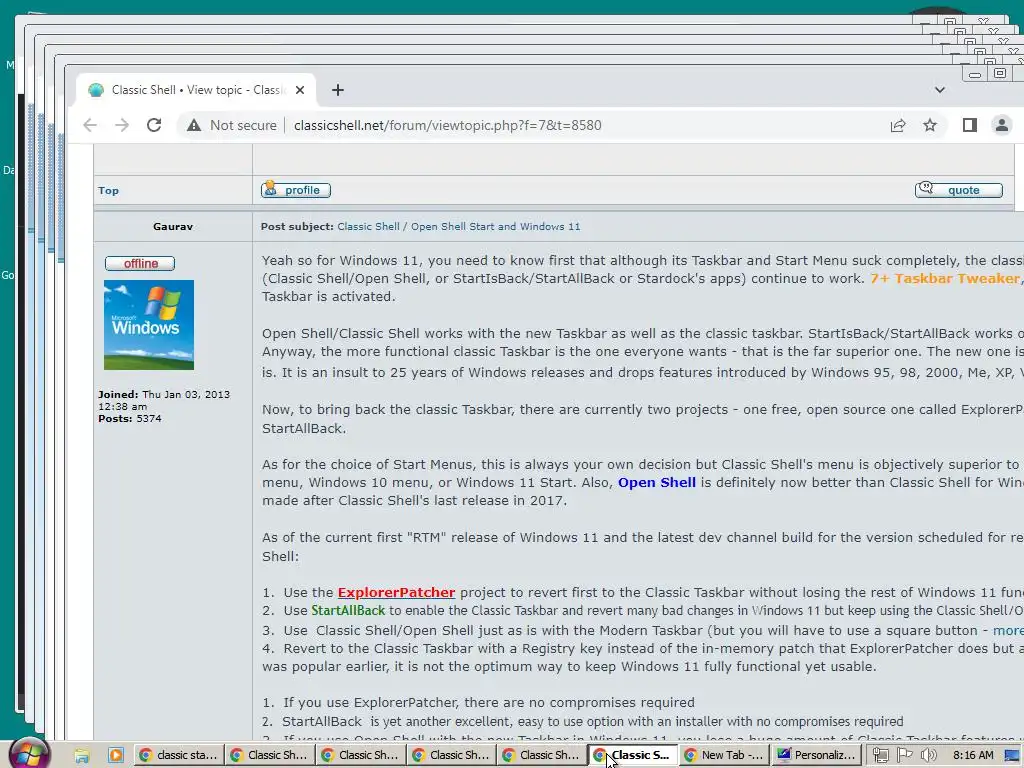Select the Classic Shell View topic tab
This screenshot has width=1024, height=768.
click(196, 90)
